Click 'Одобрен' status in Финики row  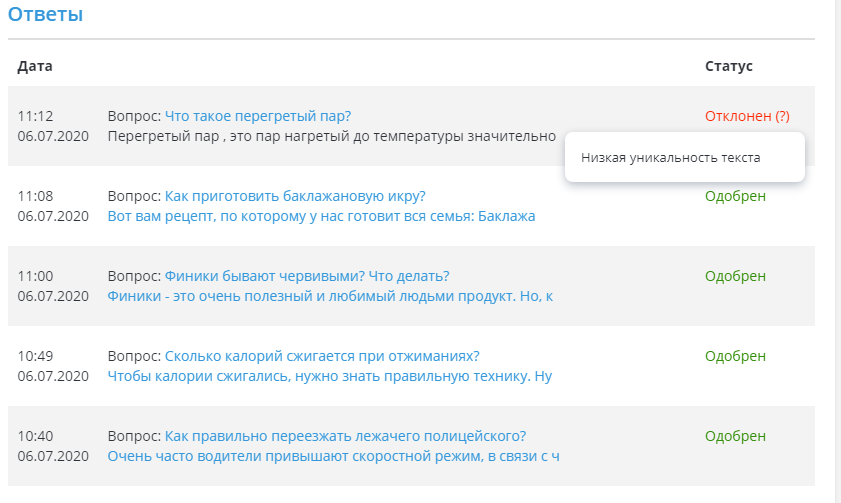pyautogui.click(x=735, y=276)
